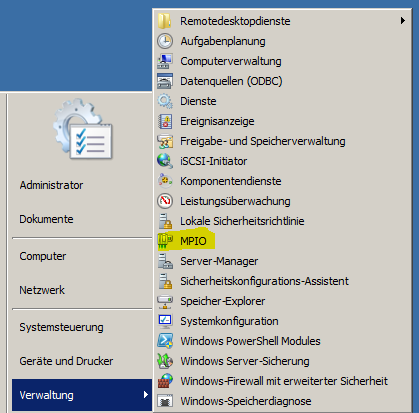Select the highlighted MPIO entry
This screenshot has width=419, height=413.
[282, 241]
